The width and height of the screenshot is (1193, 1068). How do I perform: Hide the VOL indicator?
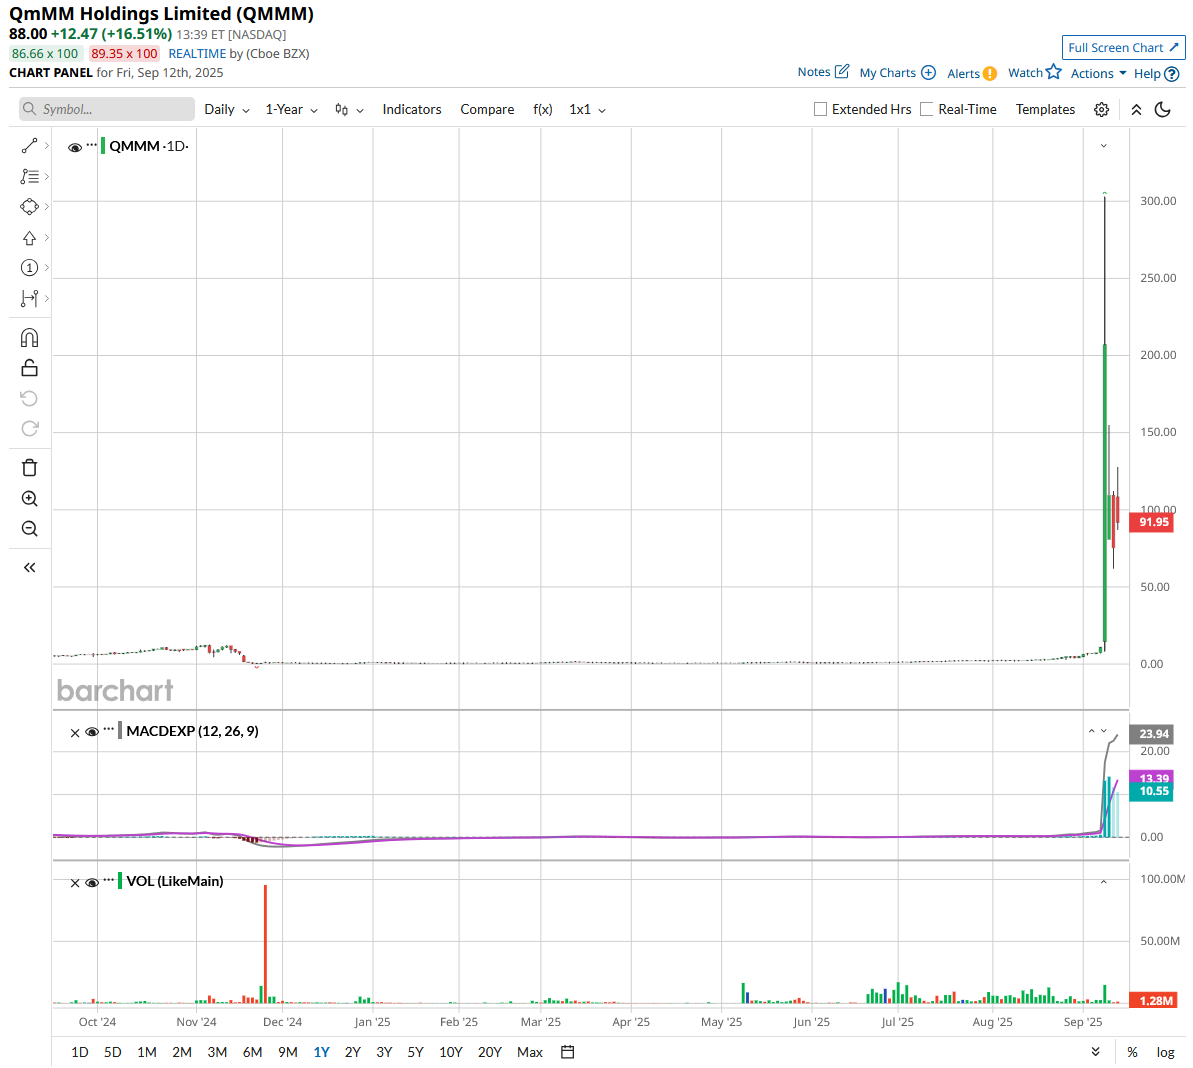tap(92, 883)
